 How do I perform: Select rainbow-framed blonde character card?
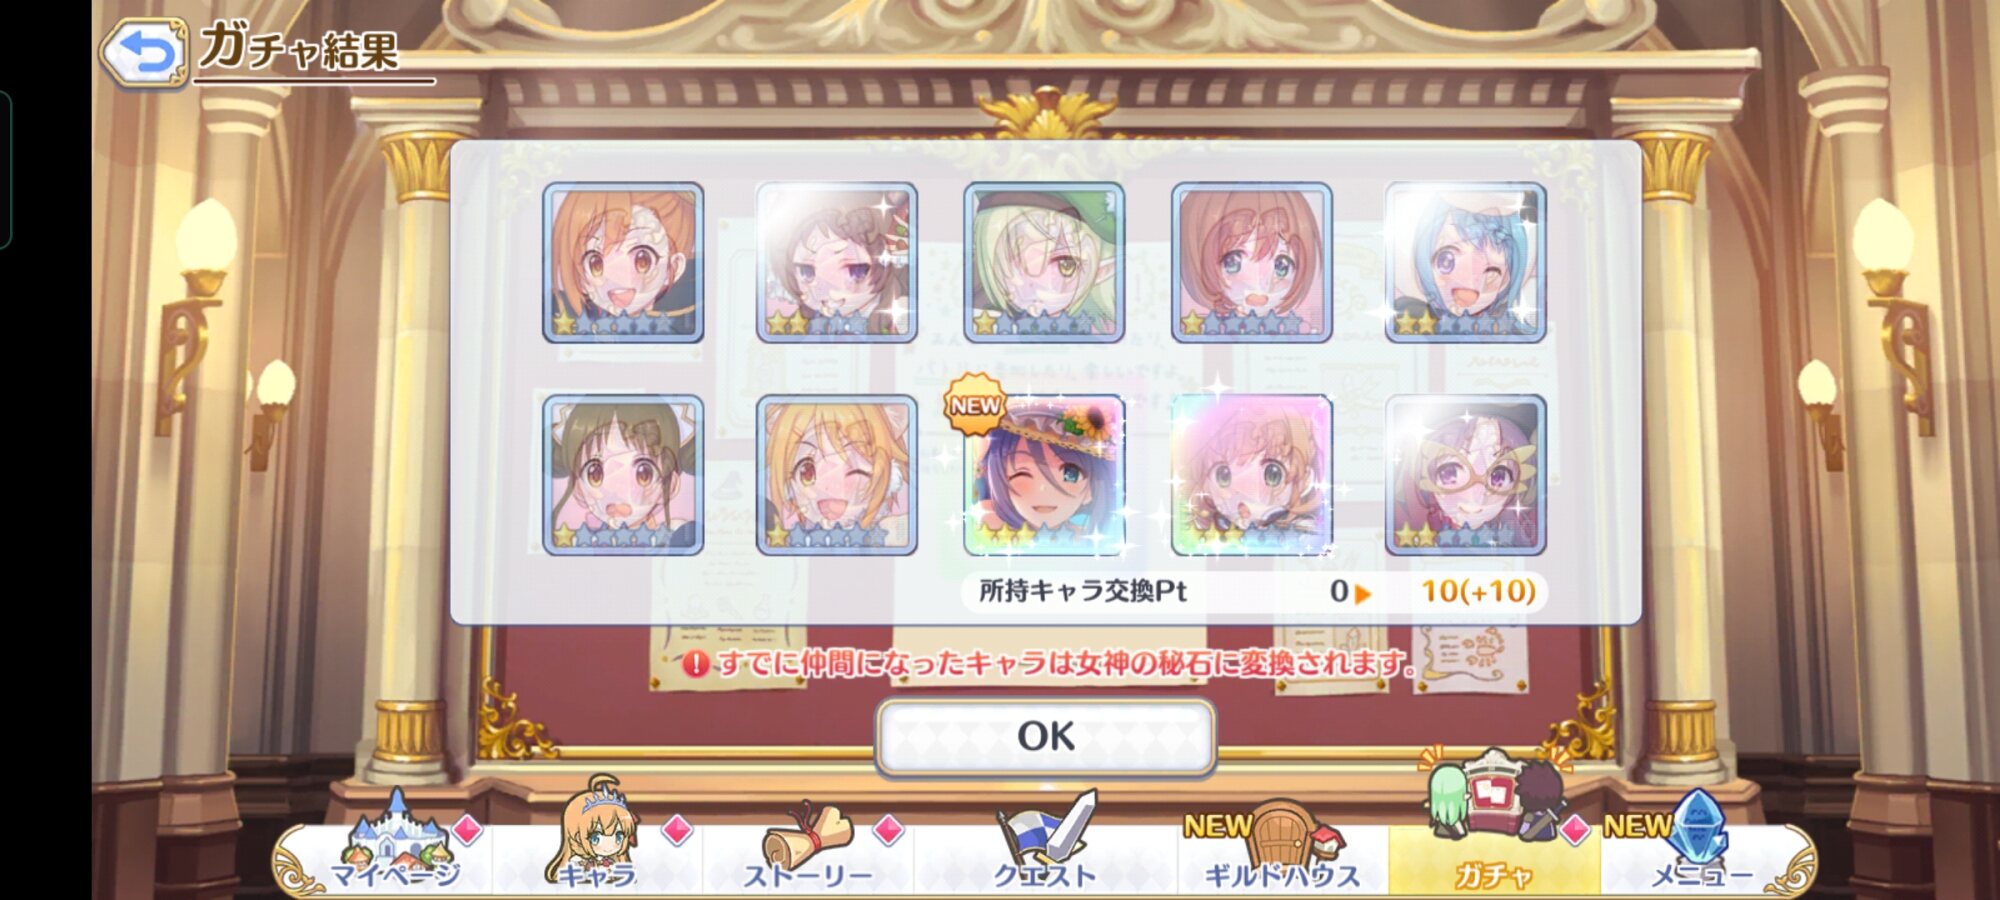[1251, 475]
